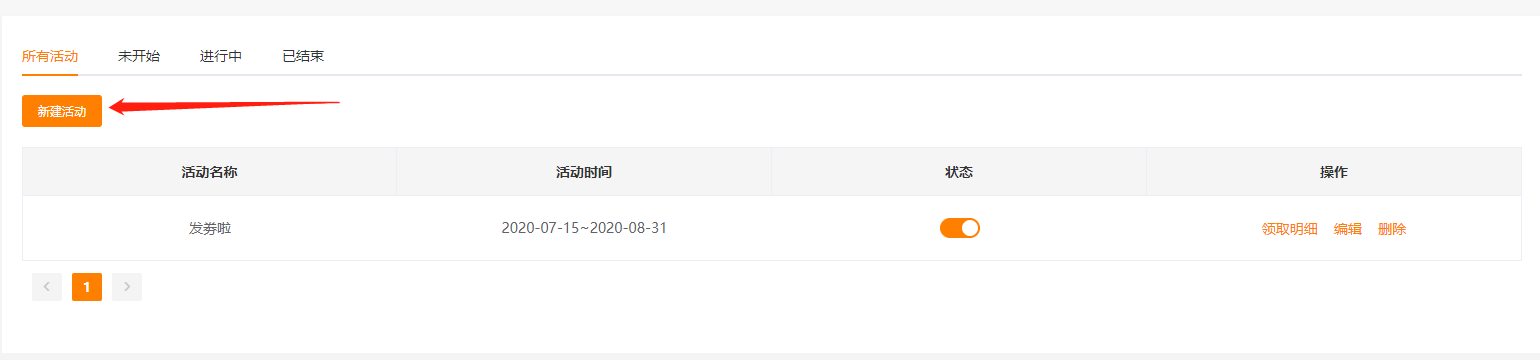Create a new activity with 新建活动
This screenshot has width=1540, height=360.
coord(62,111)
